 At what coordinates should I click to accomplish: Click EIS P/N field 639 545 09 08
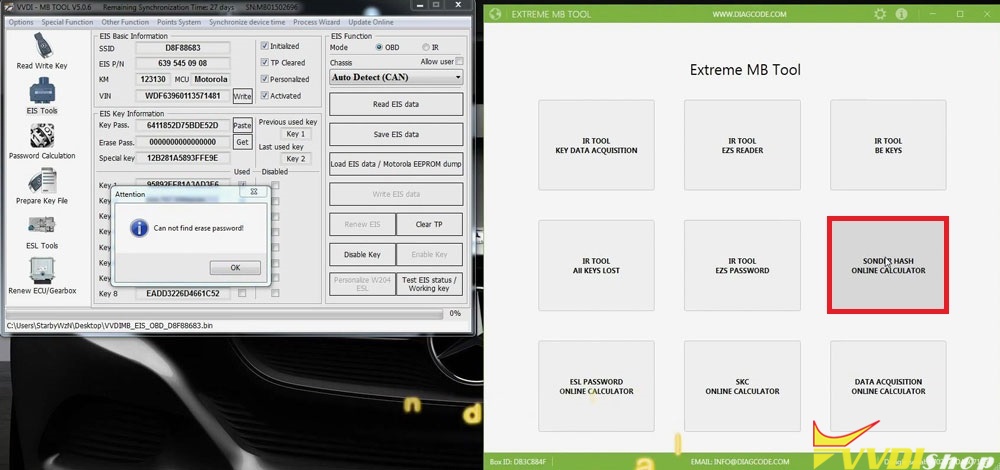pyautogui.click(x=182, y=63)
